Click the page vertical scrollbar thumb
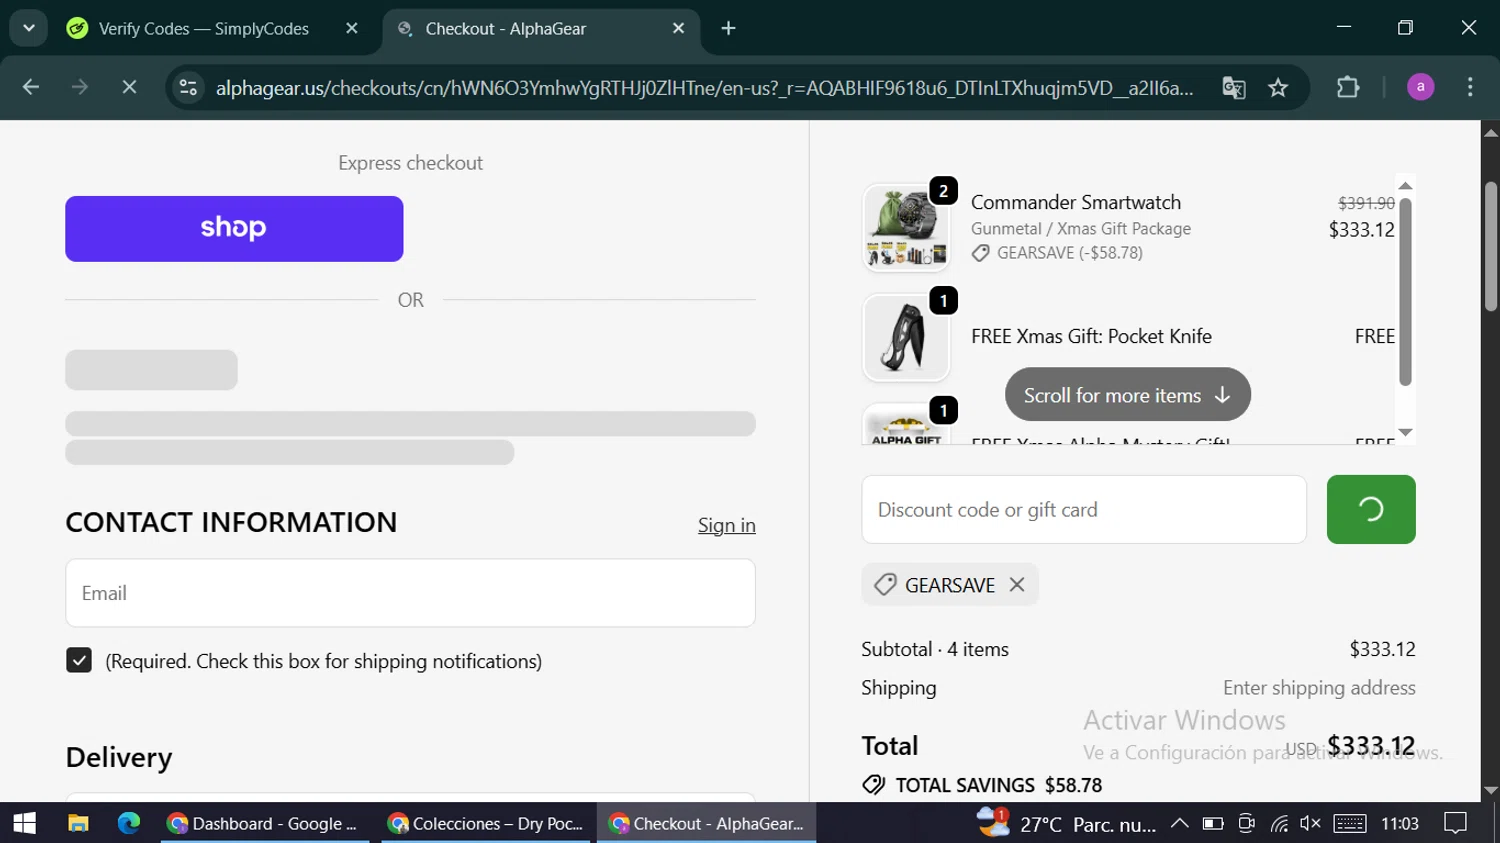1500x843 pixels. click(x=1491, y=247)
